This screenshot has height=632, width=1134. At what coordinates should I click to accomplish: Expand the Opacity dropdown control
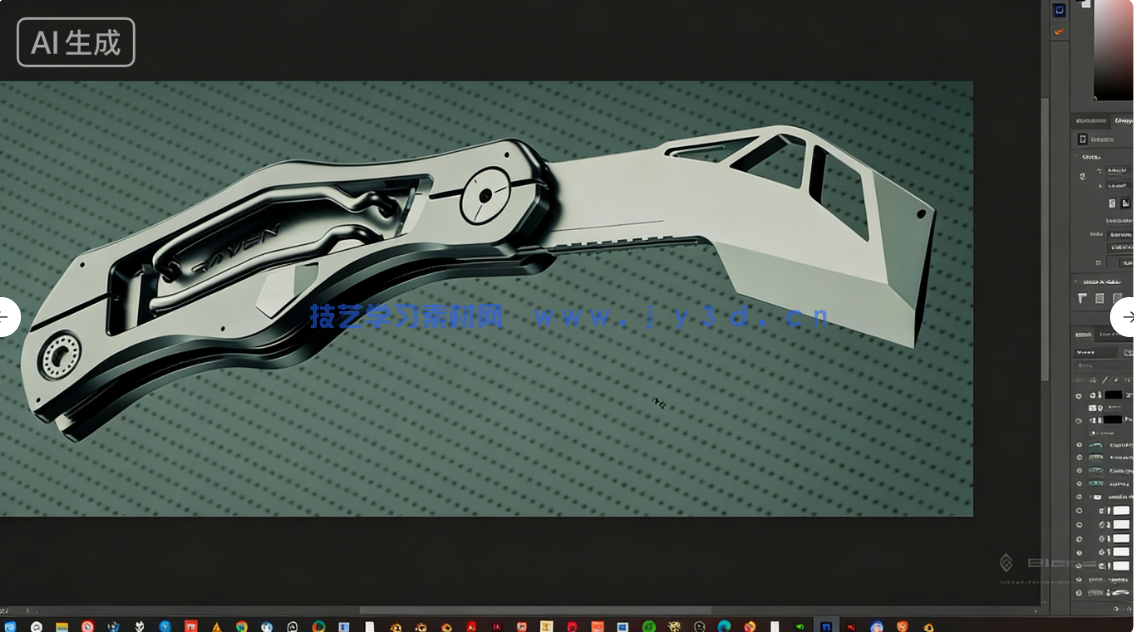click(x=1126, y=355)
